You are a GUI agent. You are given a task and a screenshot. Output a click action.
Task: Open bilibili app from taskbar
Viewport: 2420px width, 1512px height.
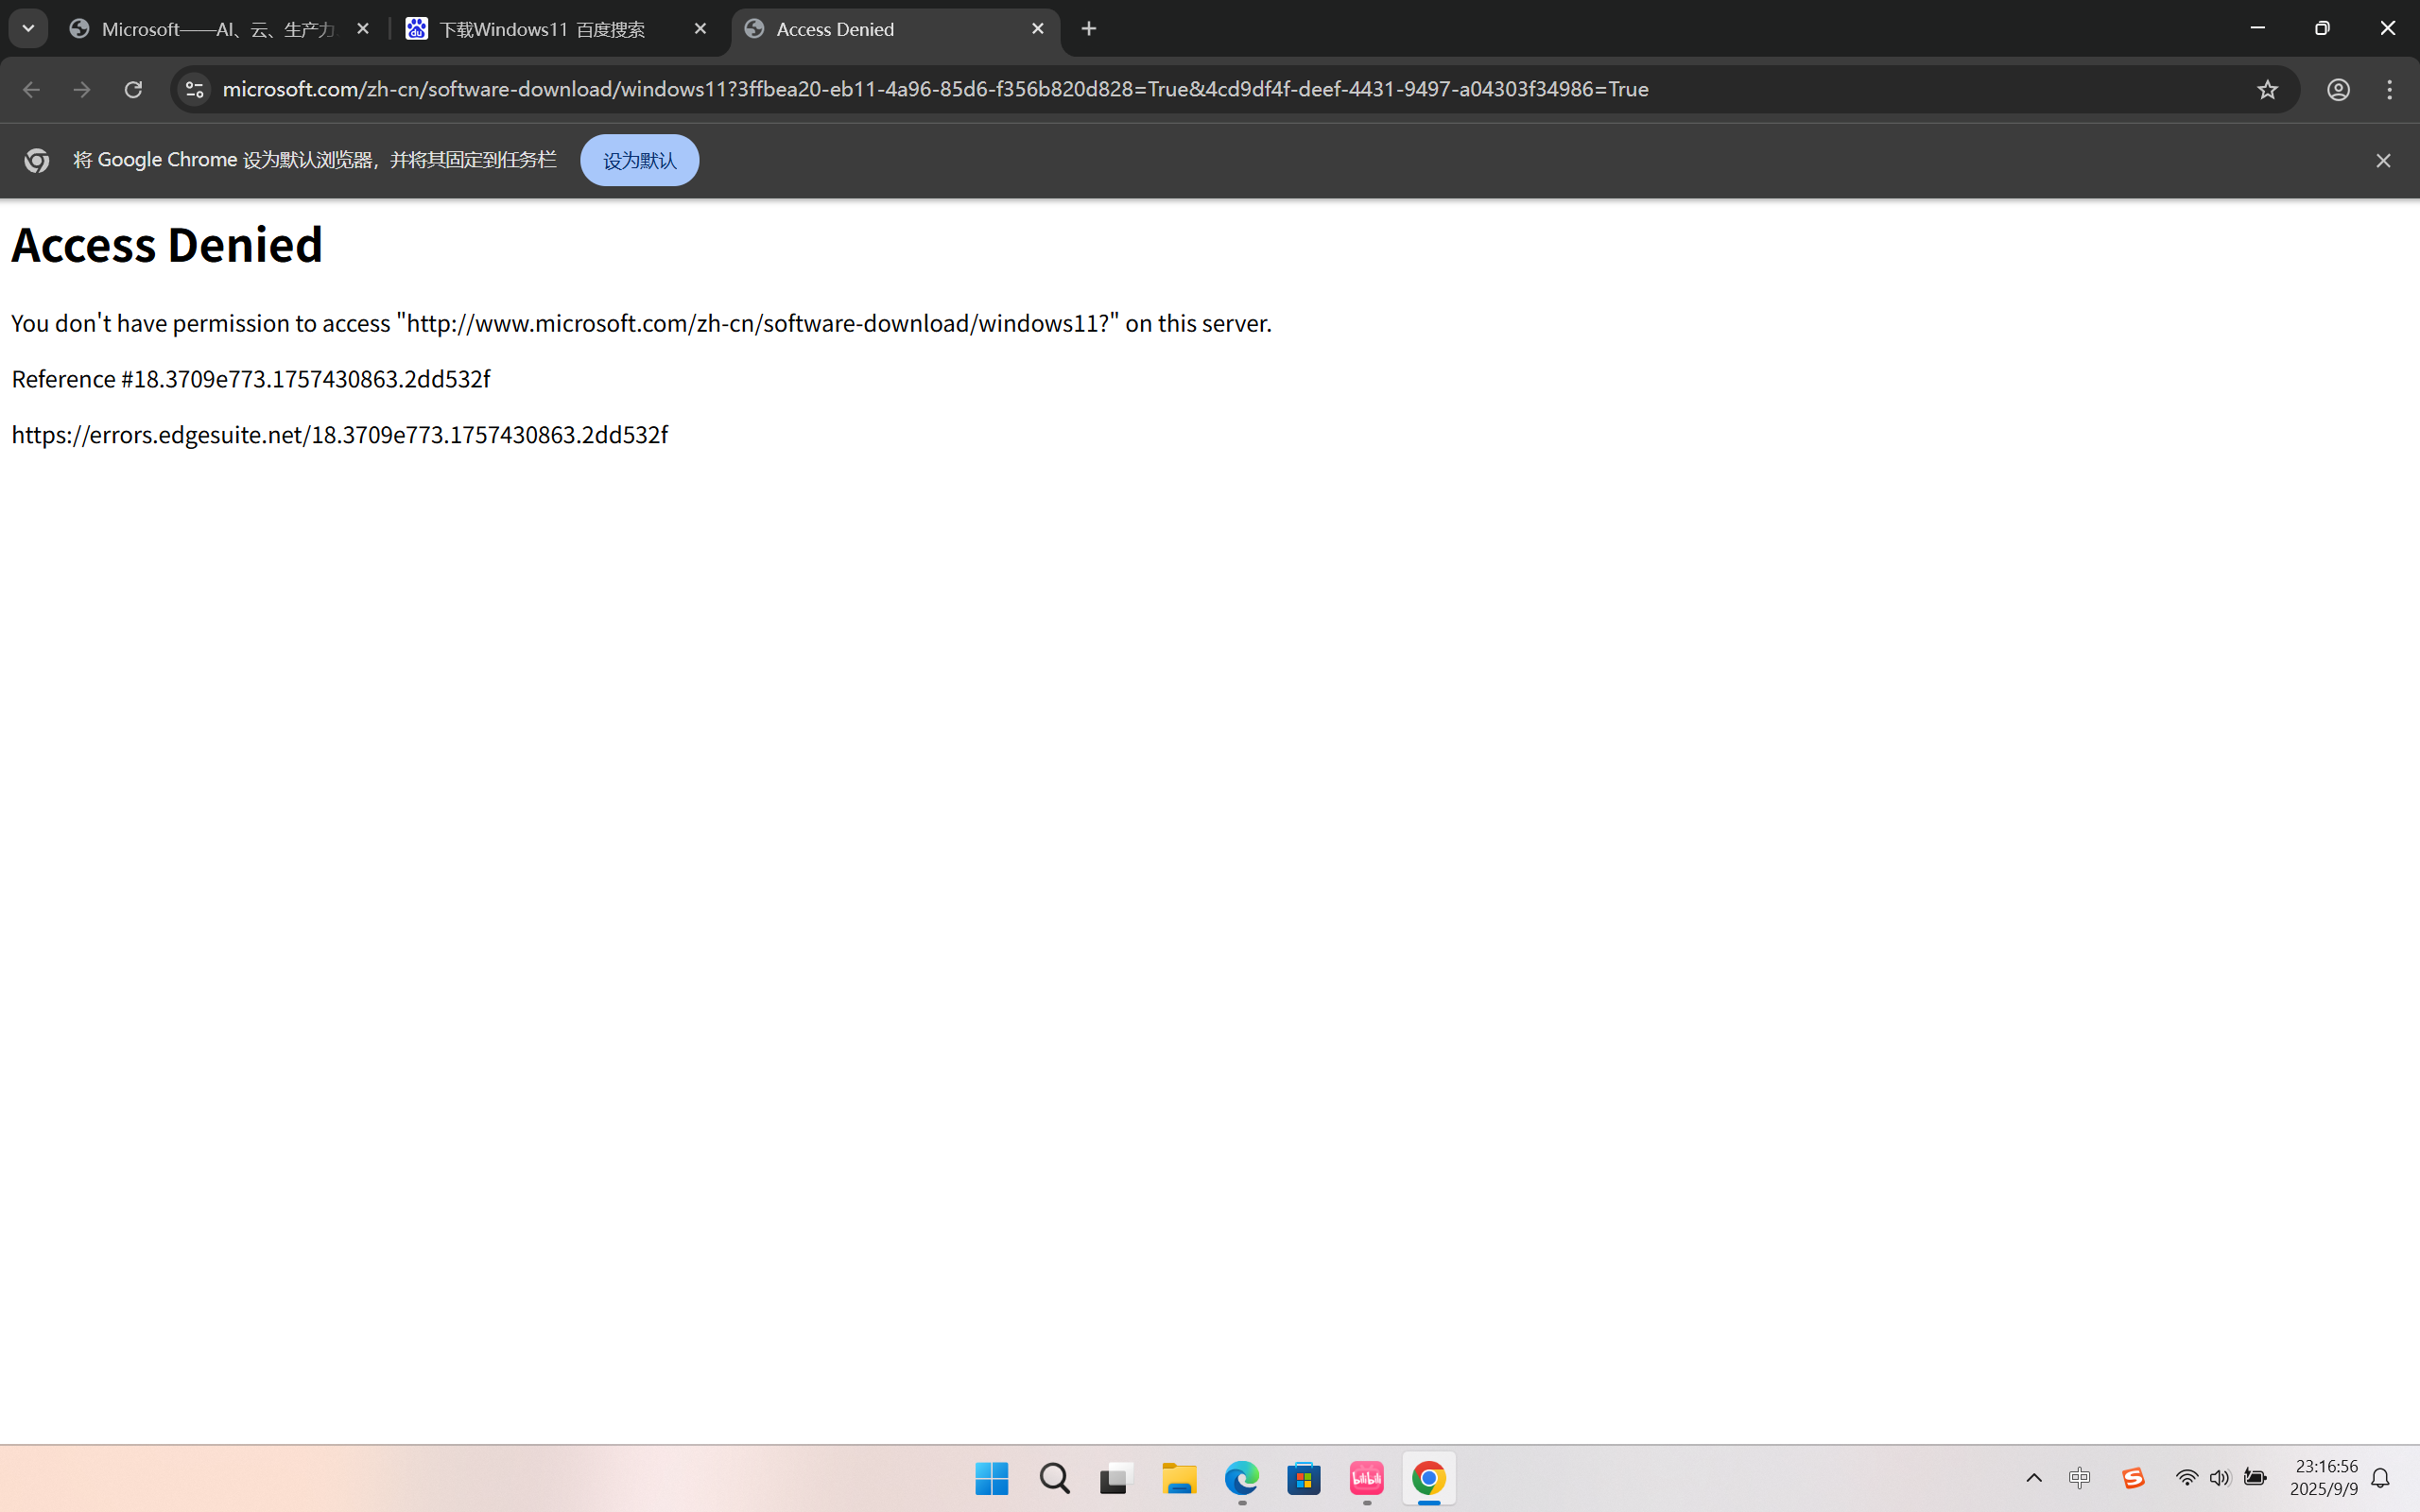click(1366, 1478)
